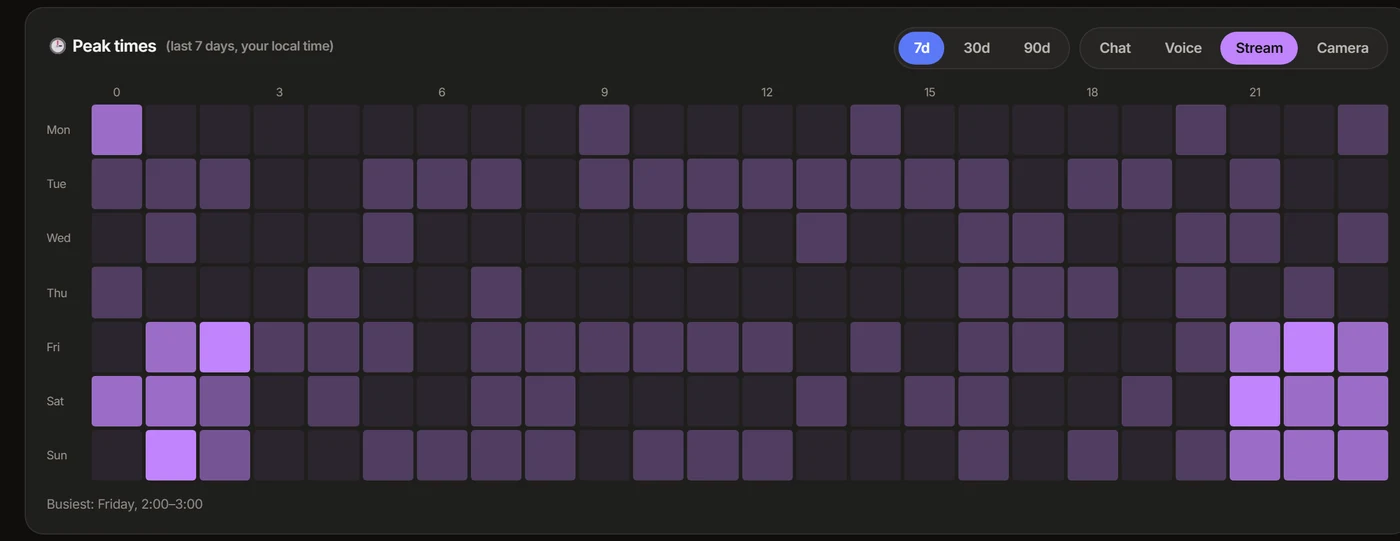The image size is (1400, 541).
Task: Click the Friday hour 22 heatmap cell
Action: coord(1309,347)
